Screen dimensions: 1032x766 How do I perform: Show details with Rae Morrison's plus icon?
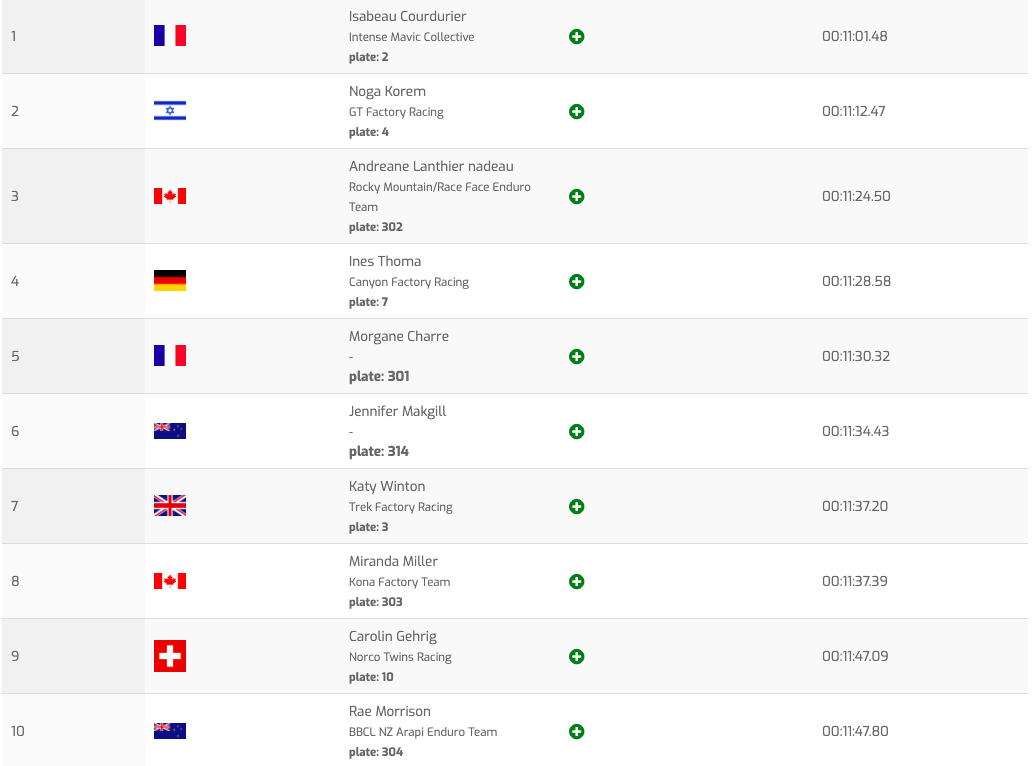(x=576, y=732)
